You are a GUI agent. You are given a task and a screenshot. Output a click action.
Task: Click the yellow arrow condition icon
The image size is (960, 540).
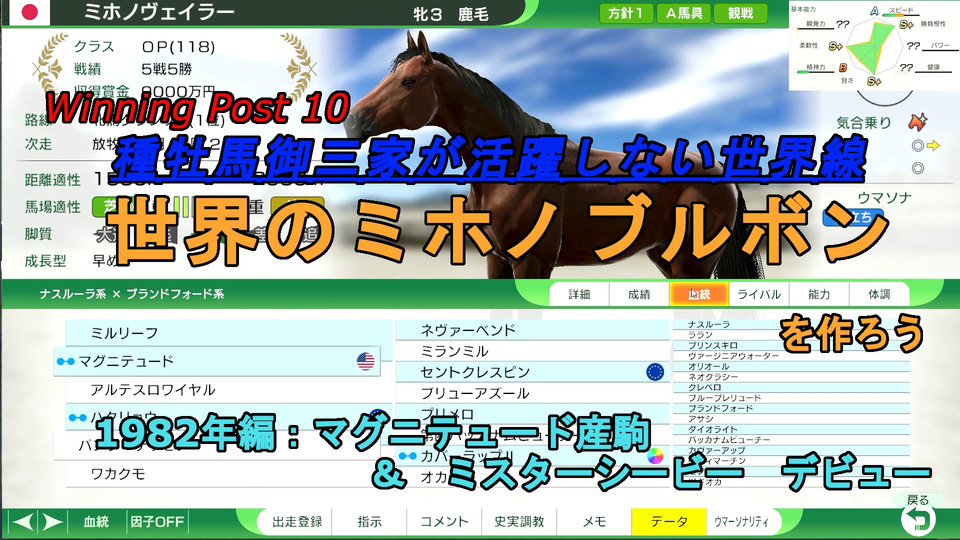(x=933, y=145)
